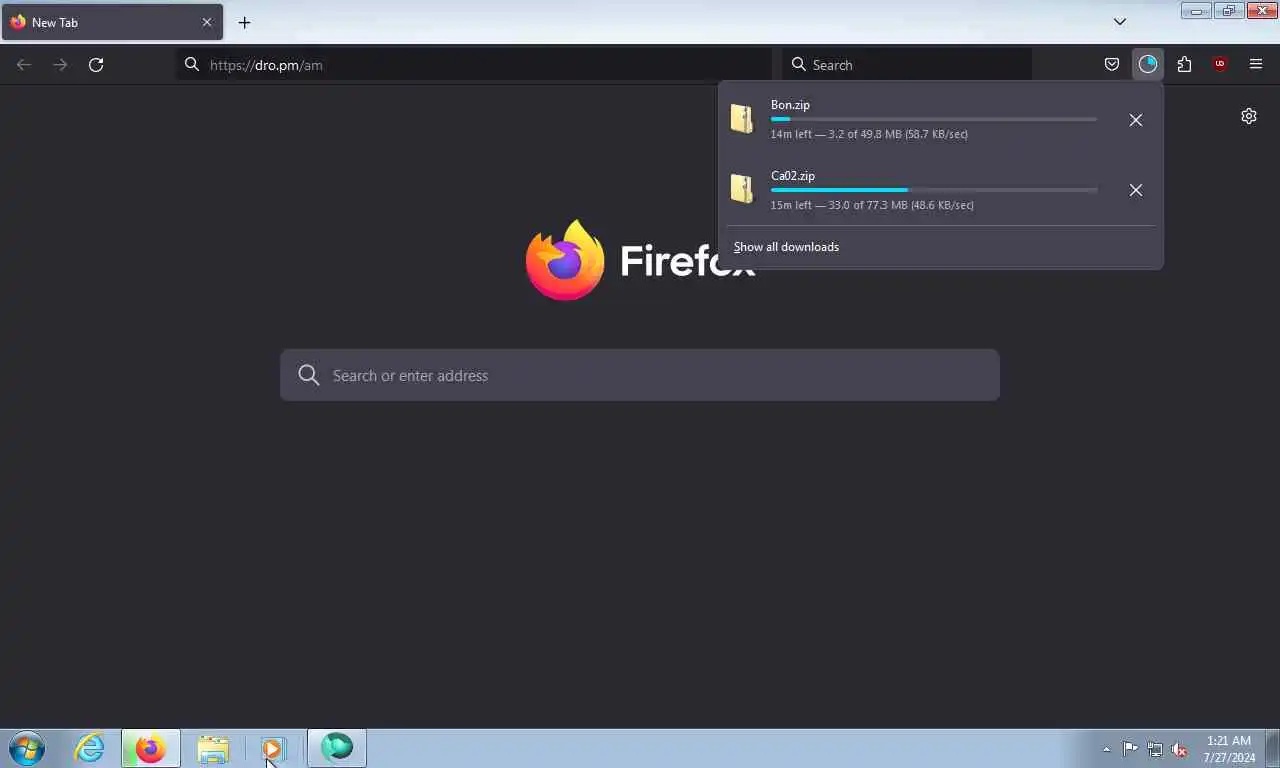Select the New Tab tab
Viewport: 1280px width, 768px height.
[112, 22]
